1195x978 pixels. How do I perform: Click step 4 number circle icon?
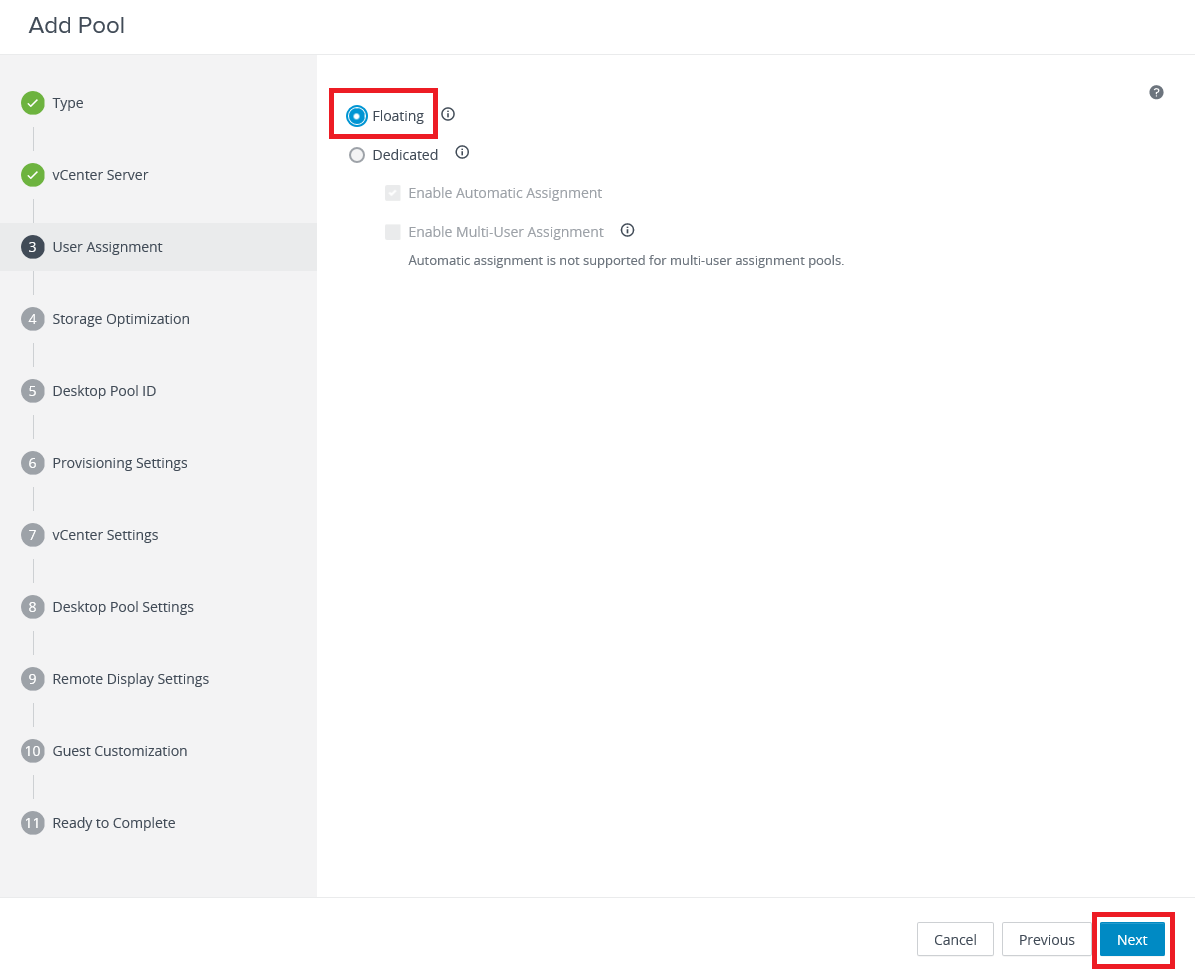[x=33, y=319]
